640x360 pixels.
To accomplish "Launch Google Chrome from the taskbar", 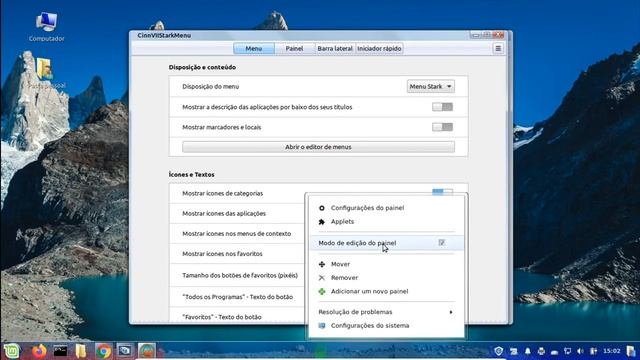I will click(x=104, y=351).
